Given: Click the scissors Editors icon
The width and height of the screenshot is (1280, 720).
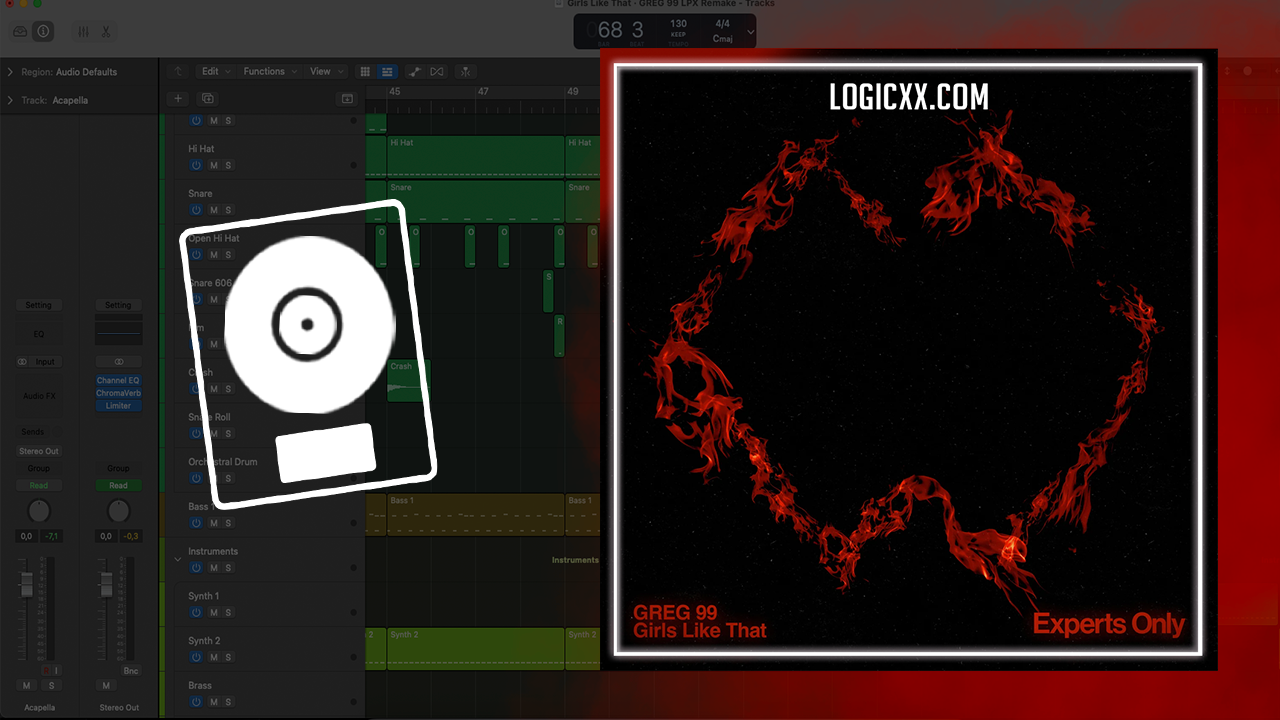Looking at the screenshot, I should 106,32.
